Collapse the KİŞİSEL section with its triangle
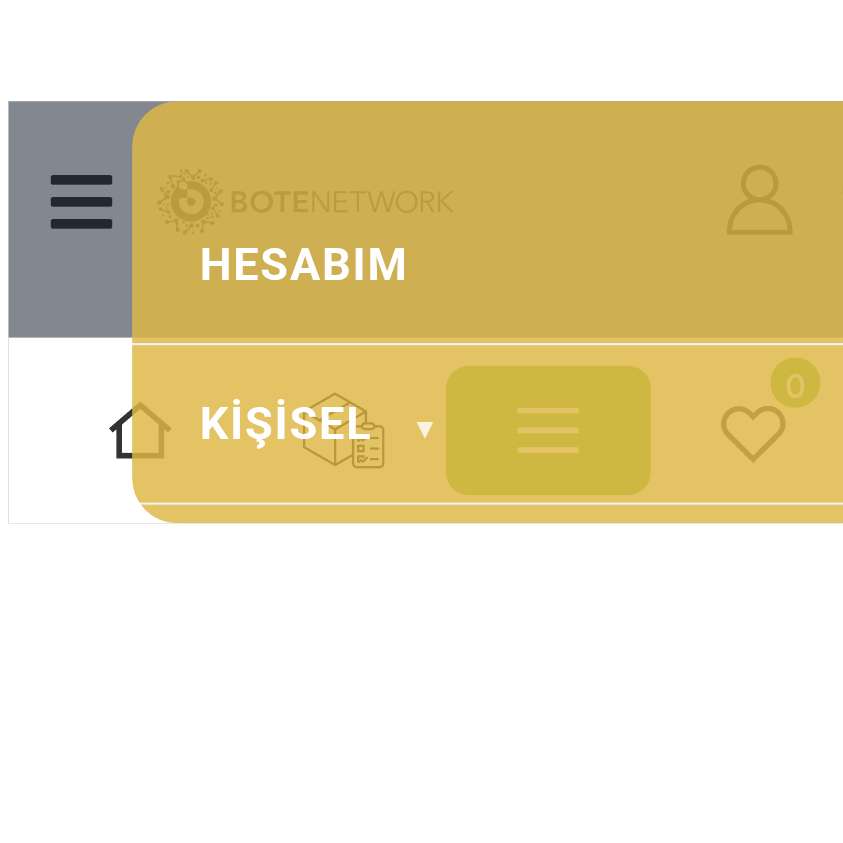This screenshot has width=843, height=843. pyautogui.click(x=425, y=430)
